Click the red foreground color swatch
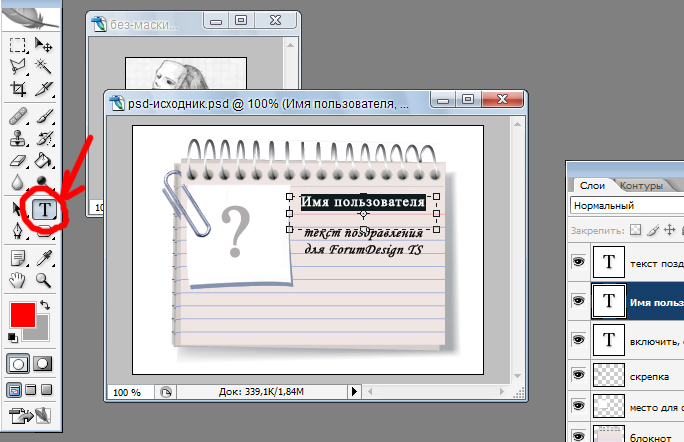This screenshot has height=442, width=684. pyautogui.click(x=23, y=315)
